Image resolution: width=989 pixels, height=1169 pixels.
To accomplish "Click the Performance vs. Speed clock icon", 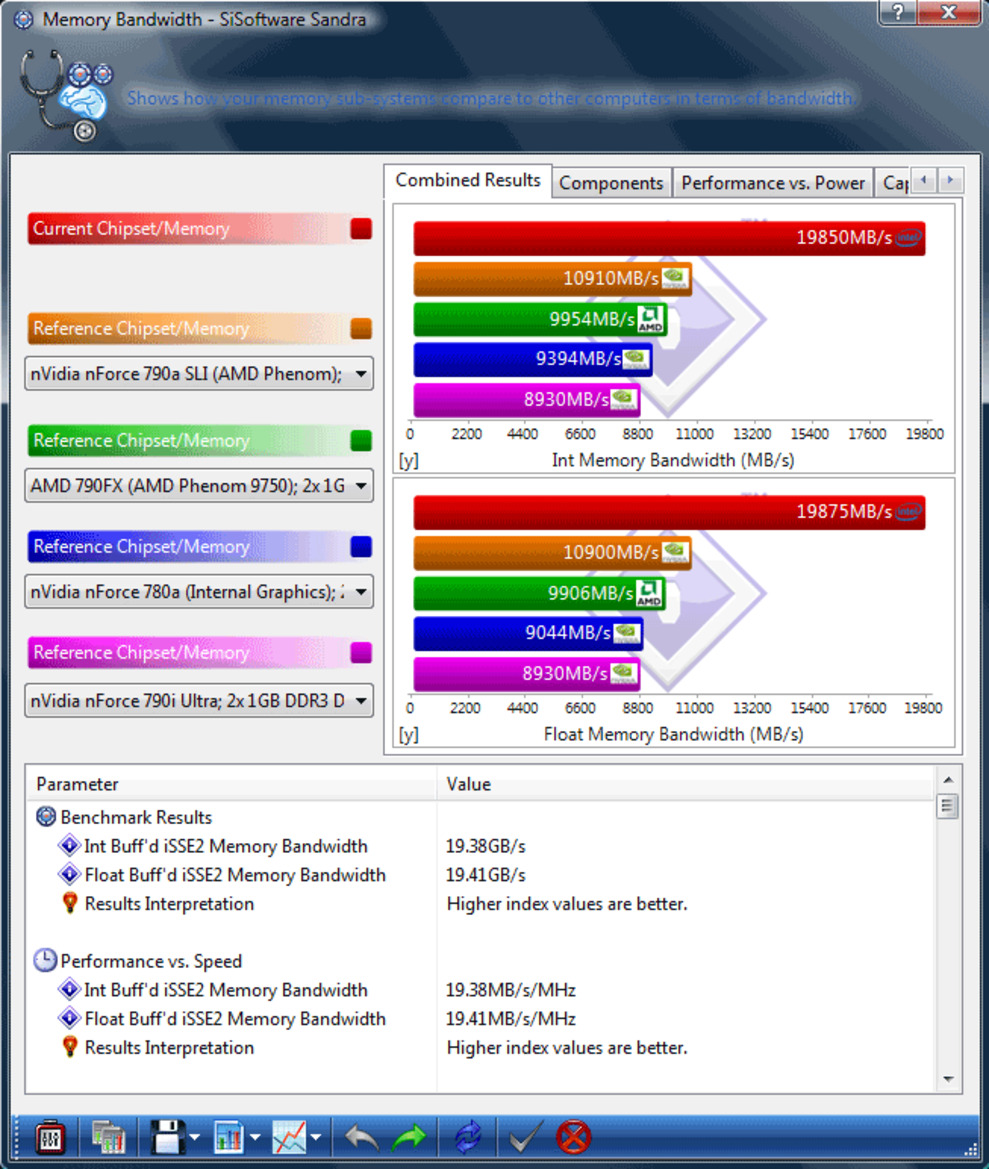I will tap(45, 960).
